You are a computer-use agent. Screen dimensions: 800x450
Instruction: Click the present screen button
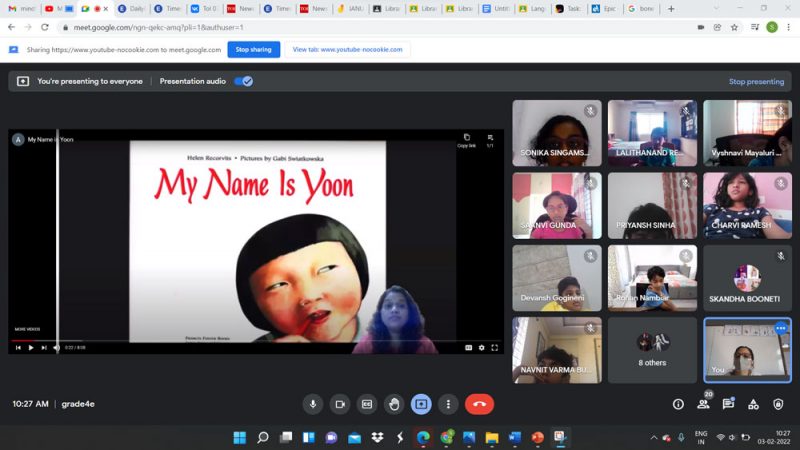pyautogui.click(x=421, y=404)
